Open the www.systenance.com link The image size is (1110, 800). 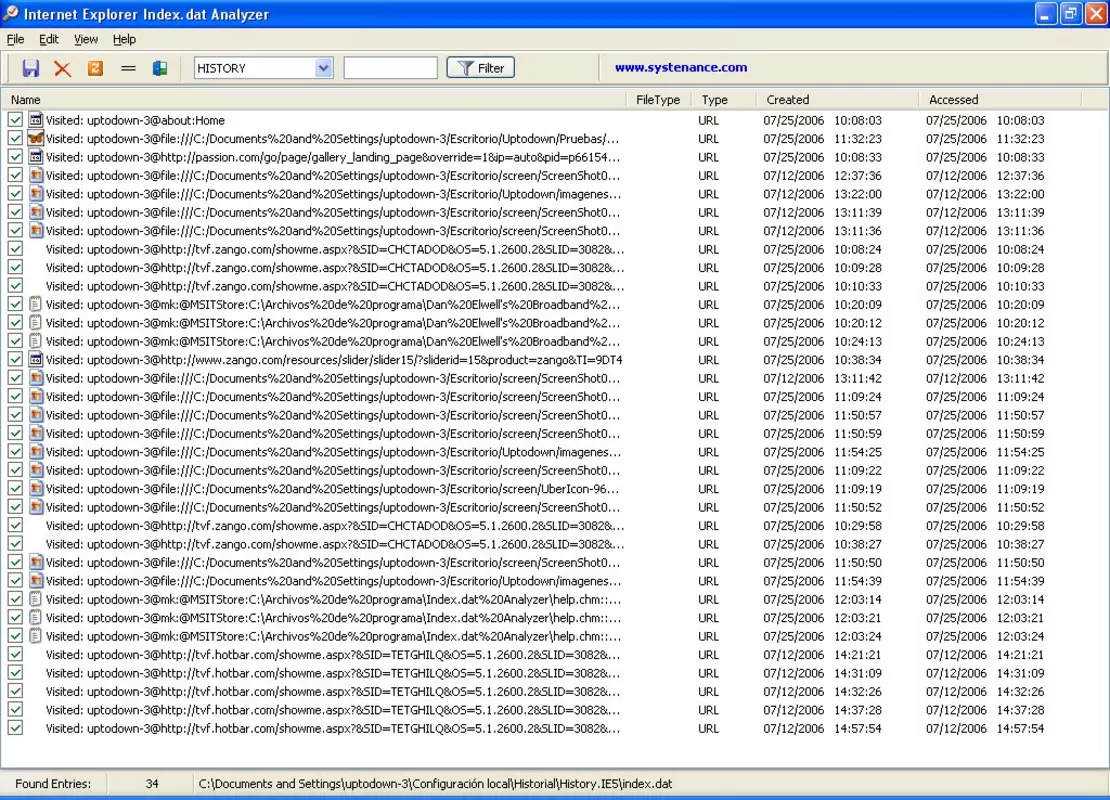click(x=680, y=67)
